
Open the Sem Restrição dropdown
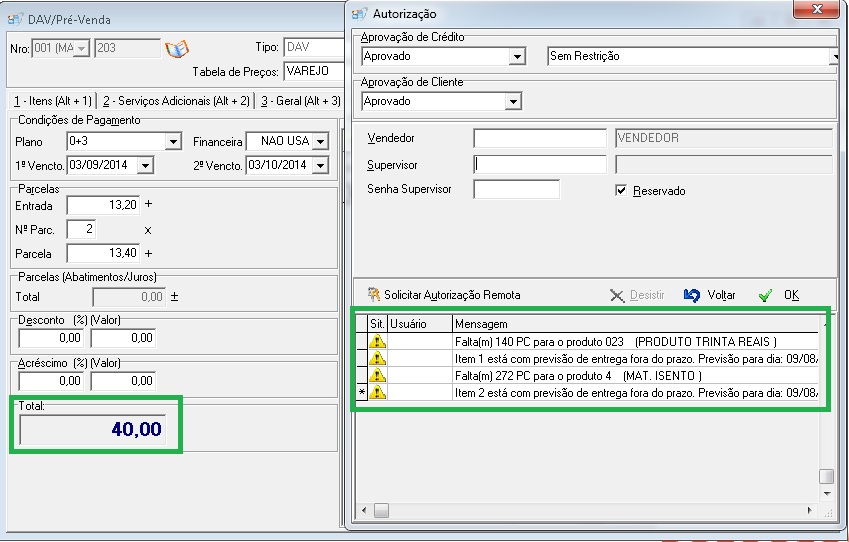(x=835, y=56)
